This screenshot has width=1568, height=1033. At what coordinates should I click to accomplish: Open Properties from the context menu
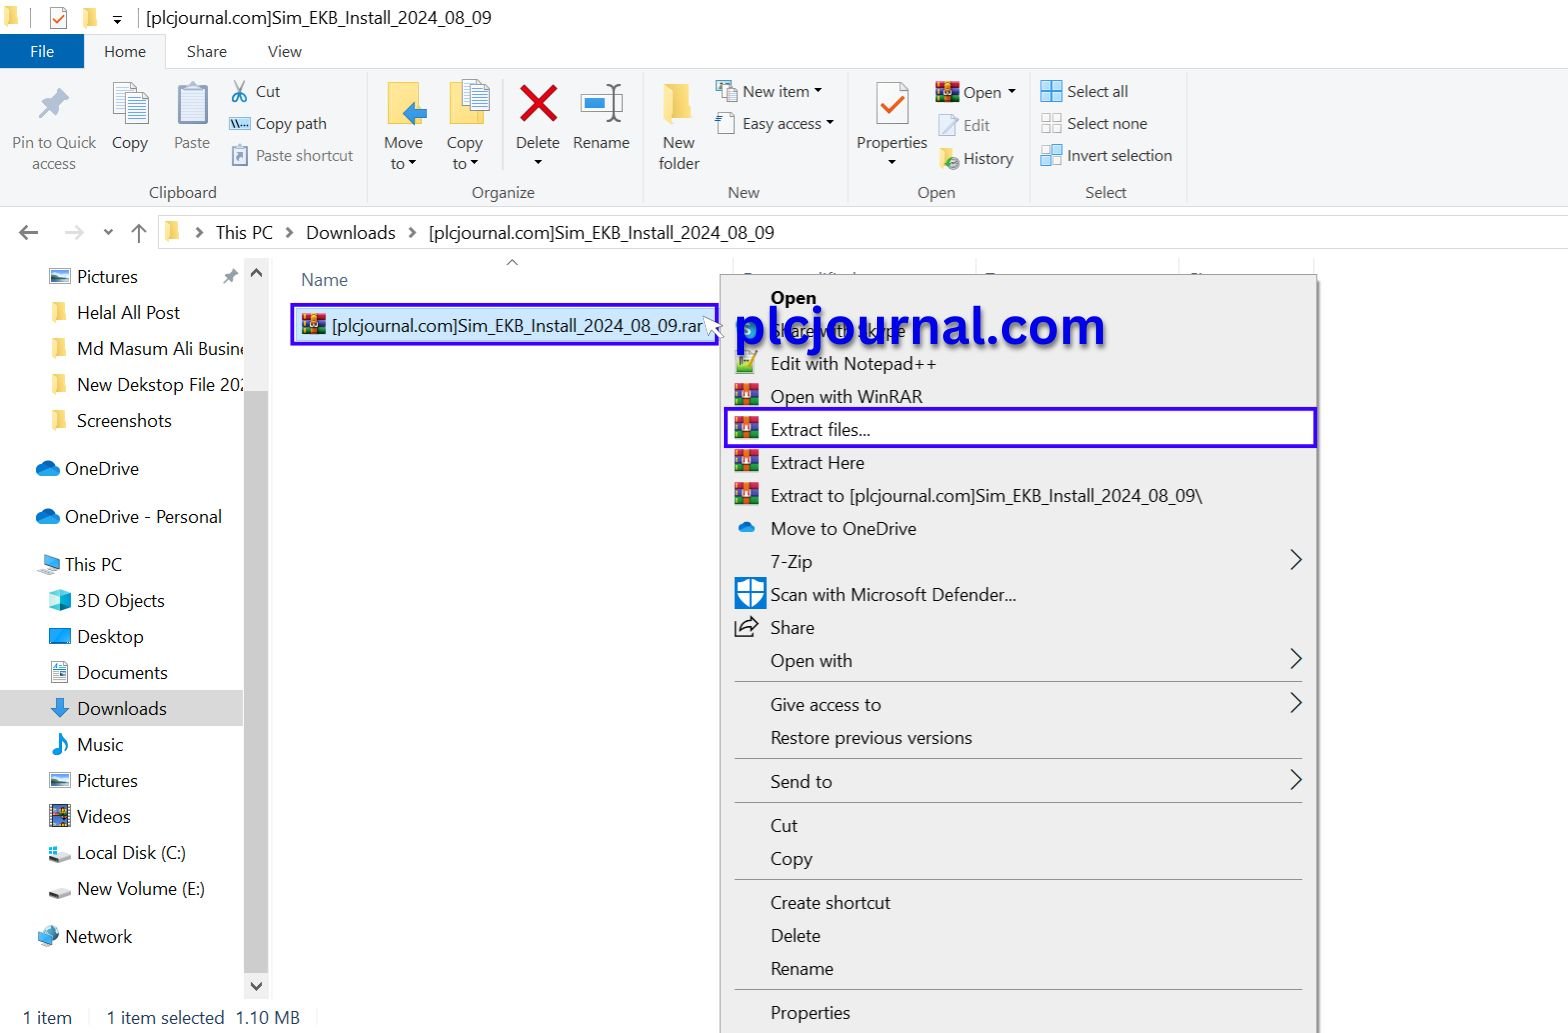[1019, 1013]
